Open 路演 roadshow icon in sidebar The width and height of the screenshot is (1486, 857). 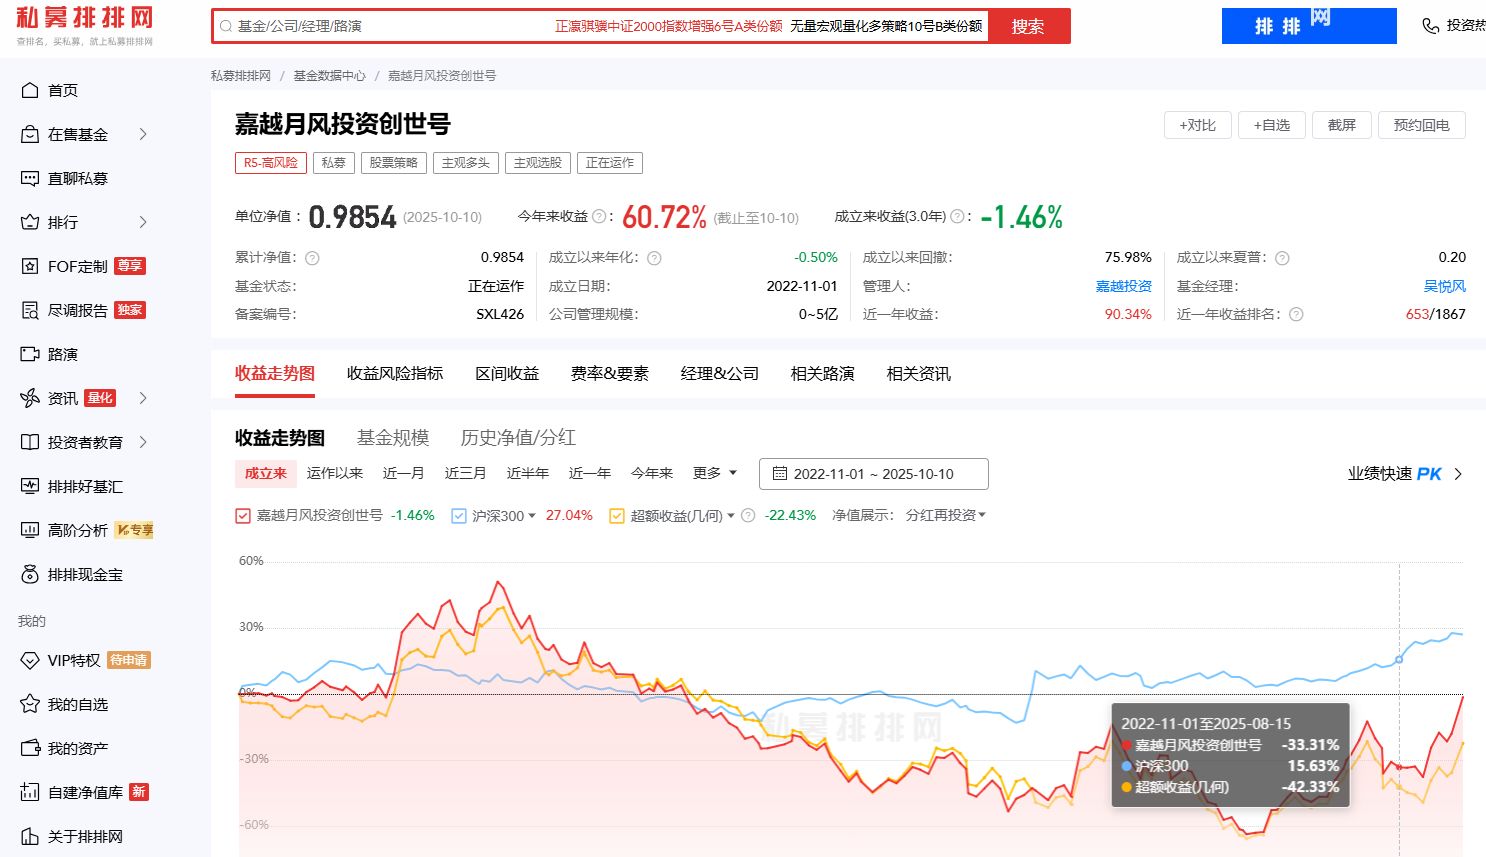tap(30, 354)
